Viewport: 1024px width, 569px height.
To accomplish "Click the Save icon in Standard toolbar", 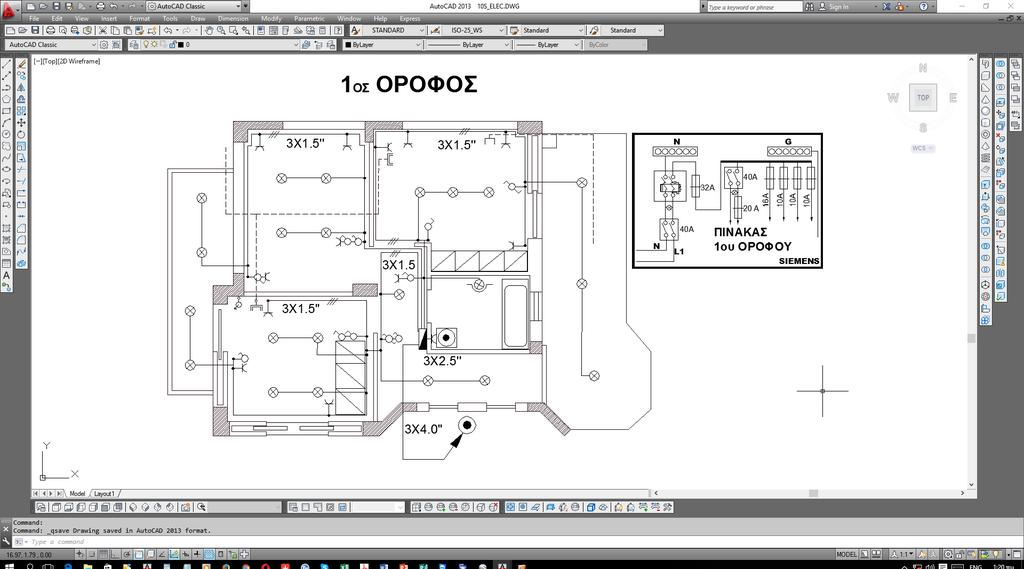I will click(x=35, y=30).
